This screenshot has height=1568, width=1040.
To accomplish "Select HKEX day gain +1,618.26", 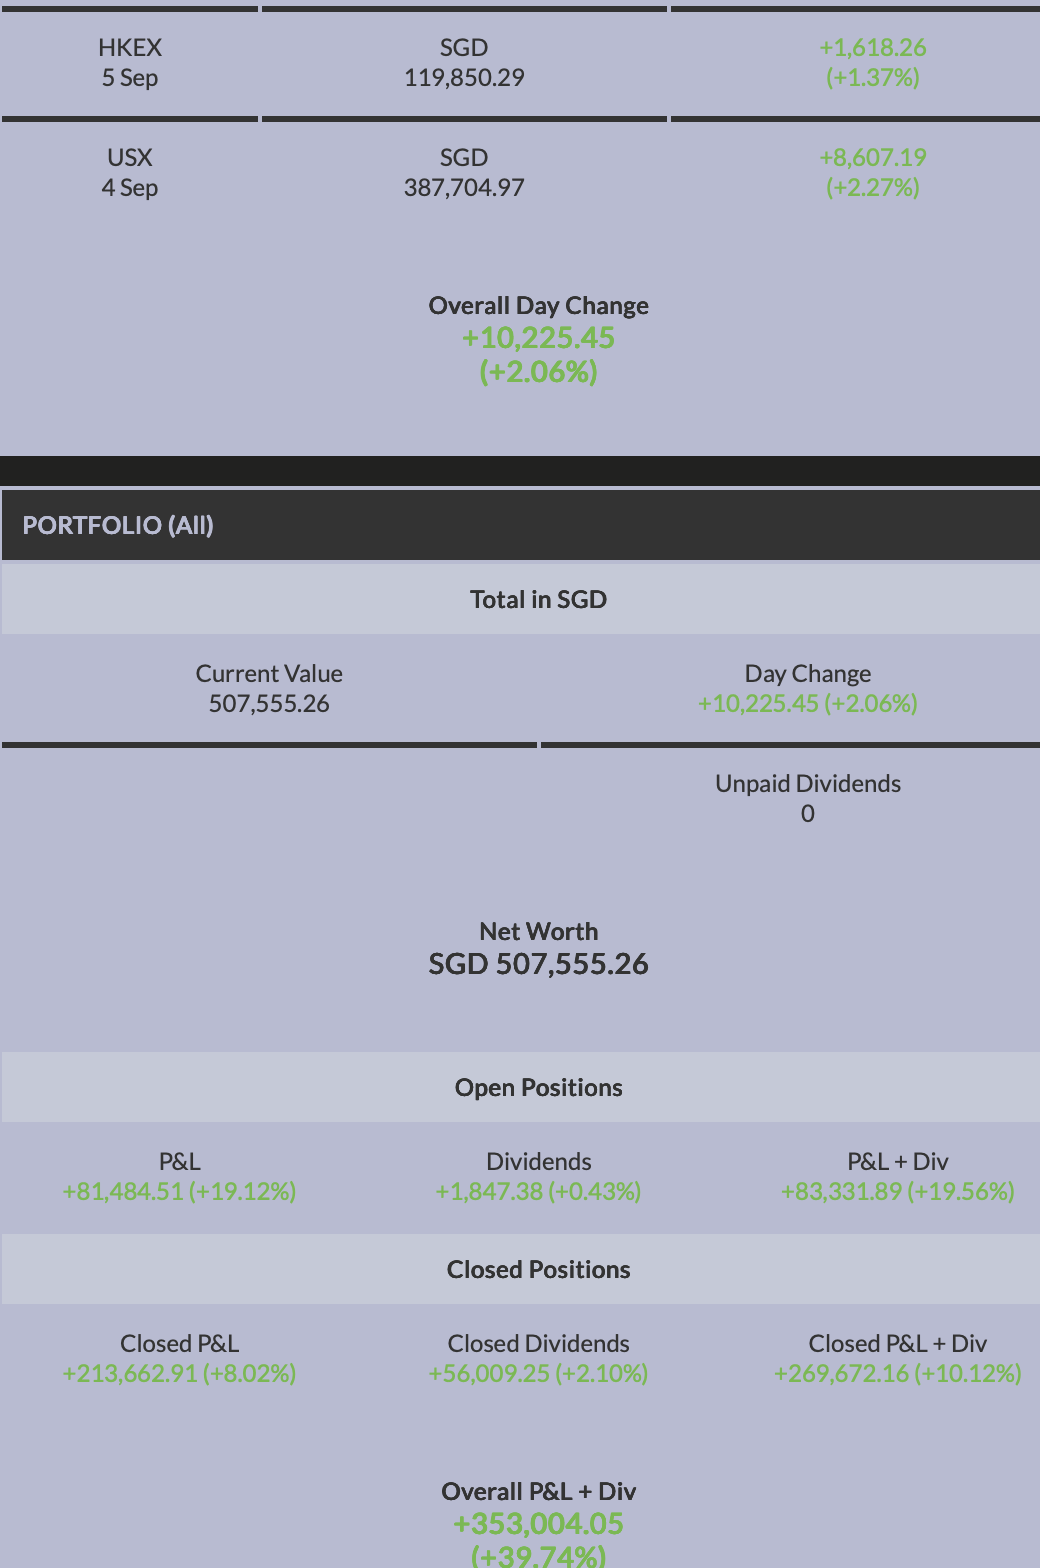I will (872, 48).
